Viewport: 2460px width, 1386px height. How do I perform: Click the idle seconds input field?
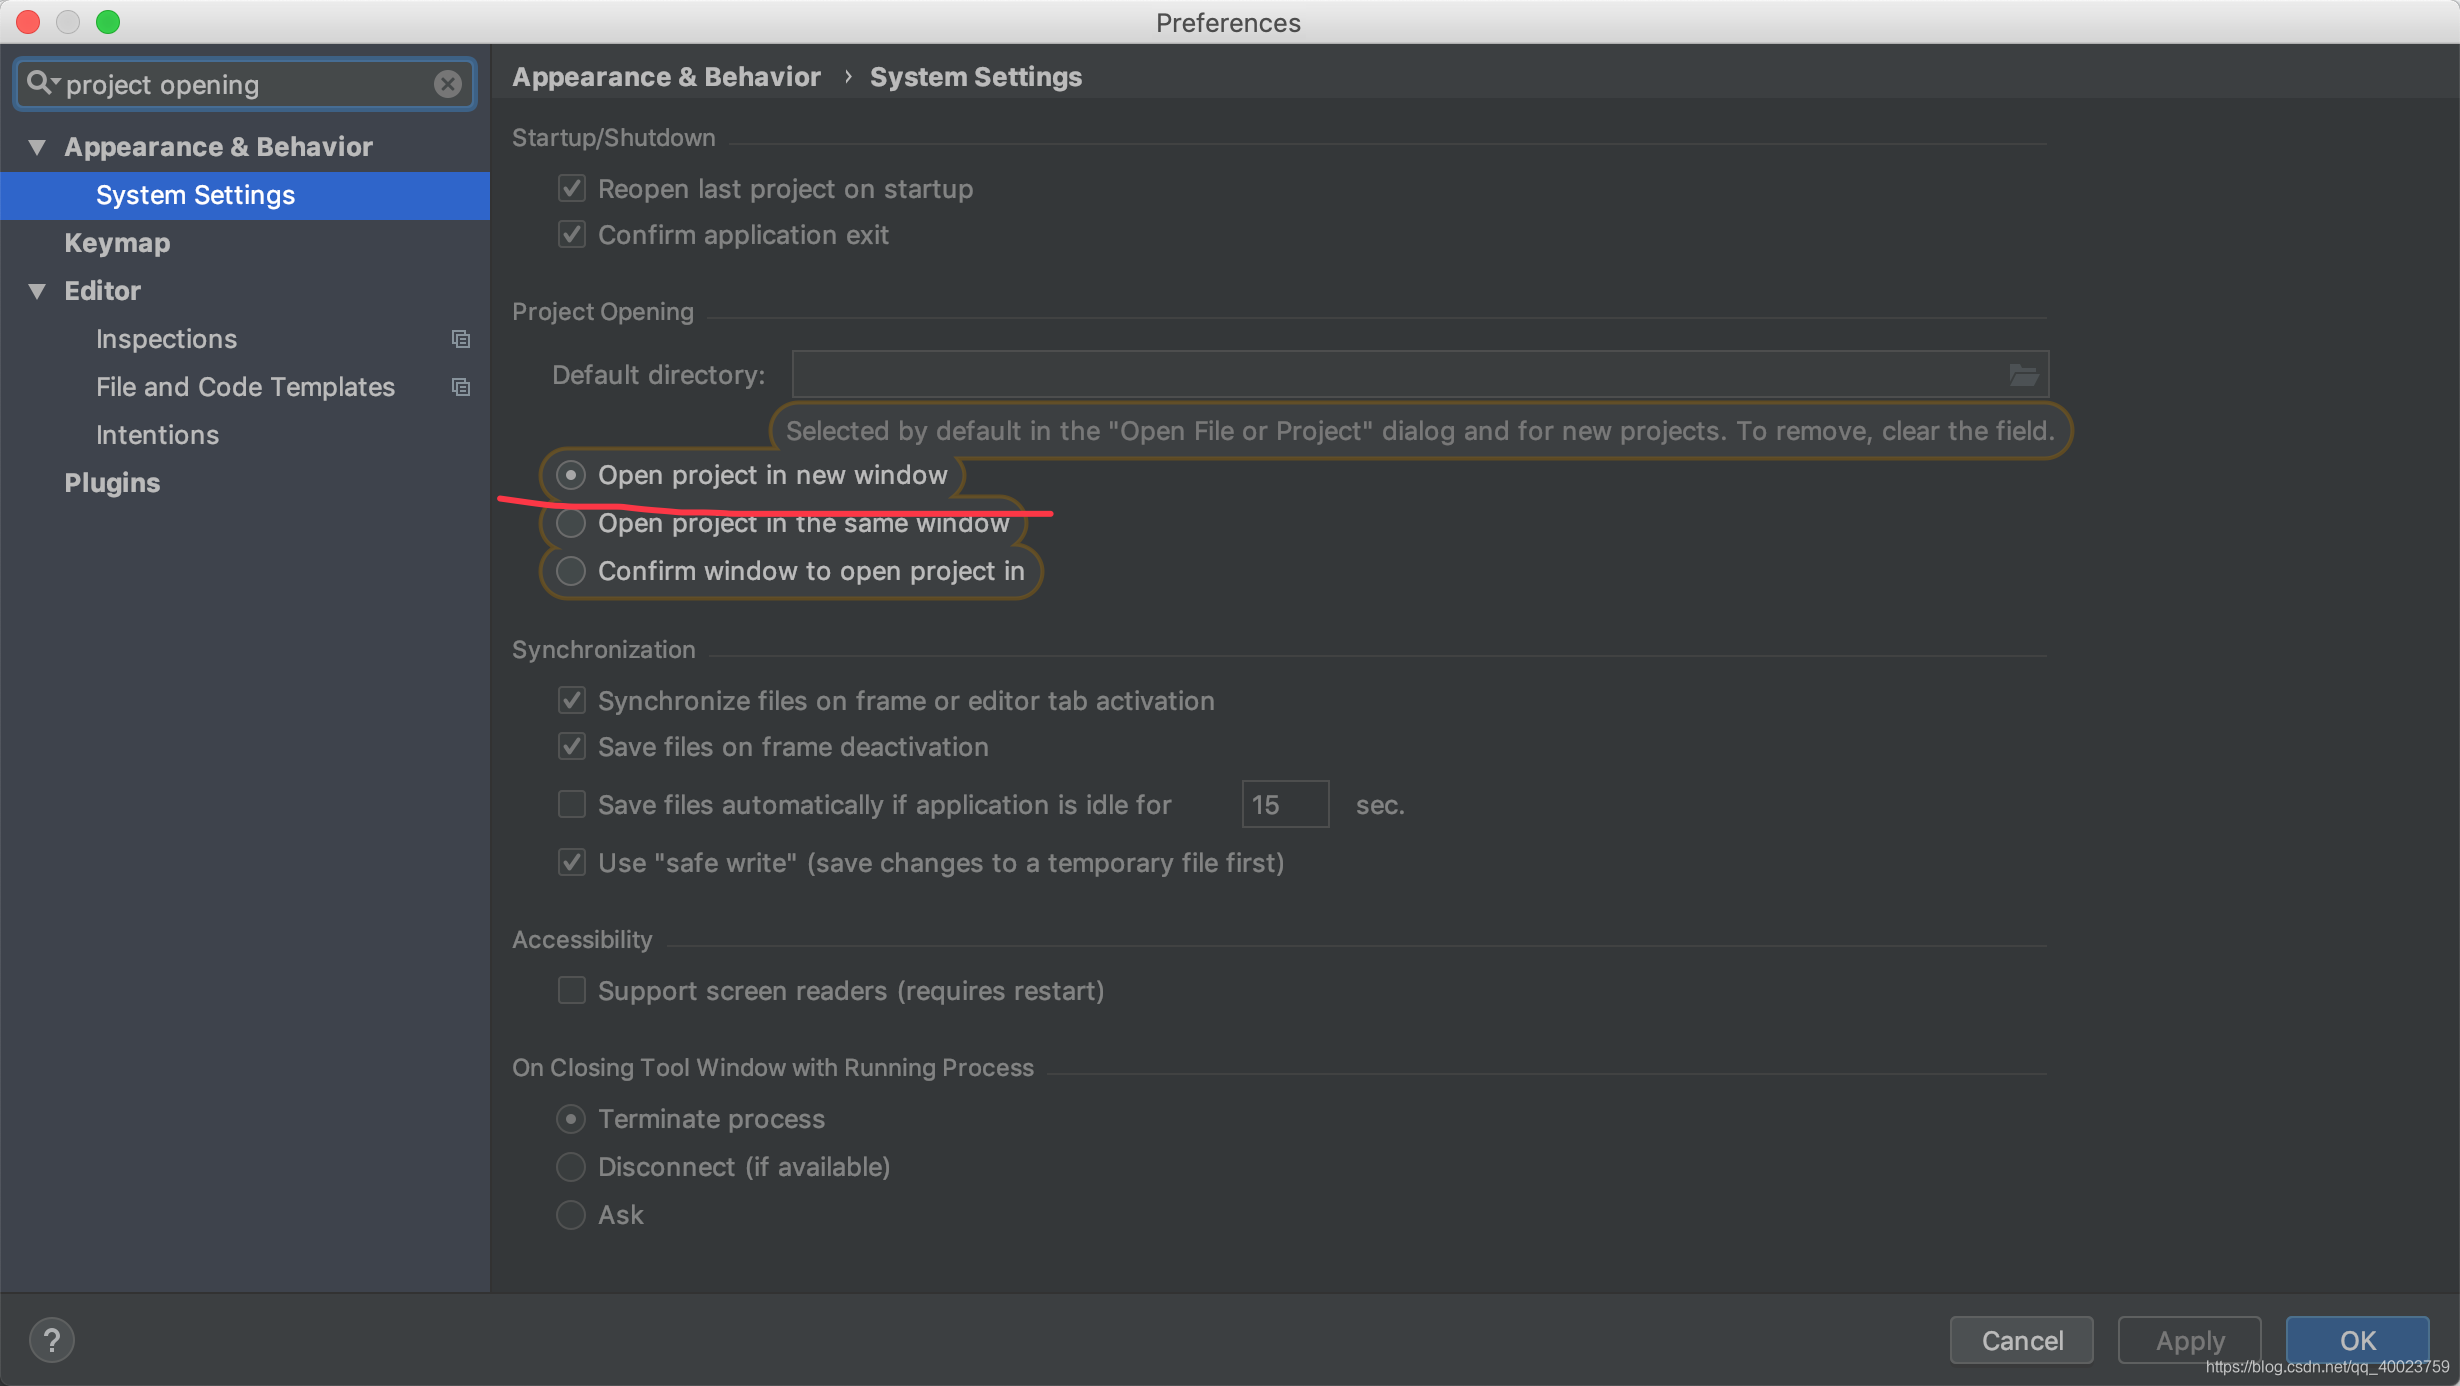coord(1284,805)
